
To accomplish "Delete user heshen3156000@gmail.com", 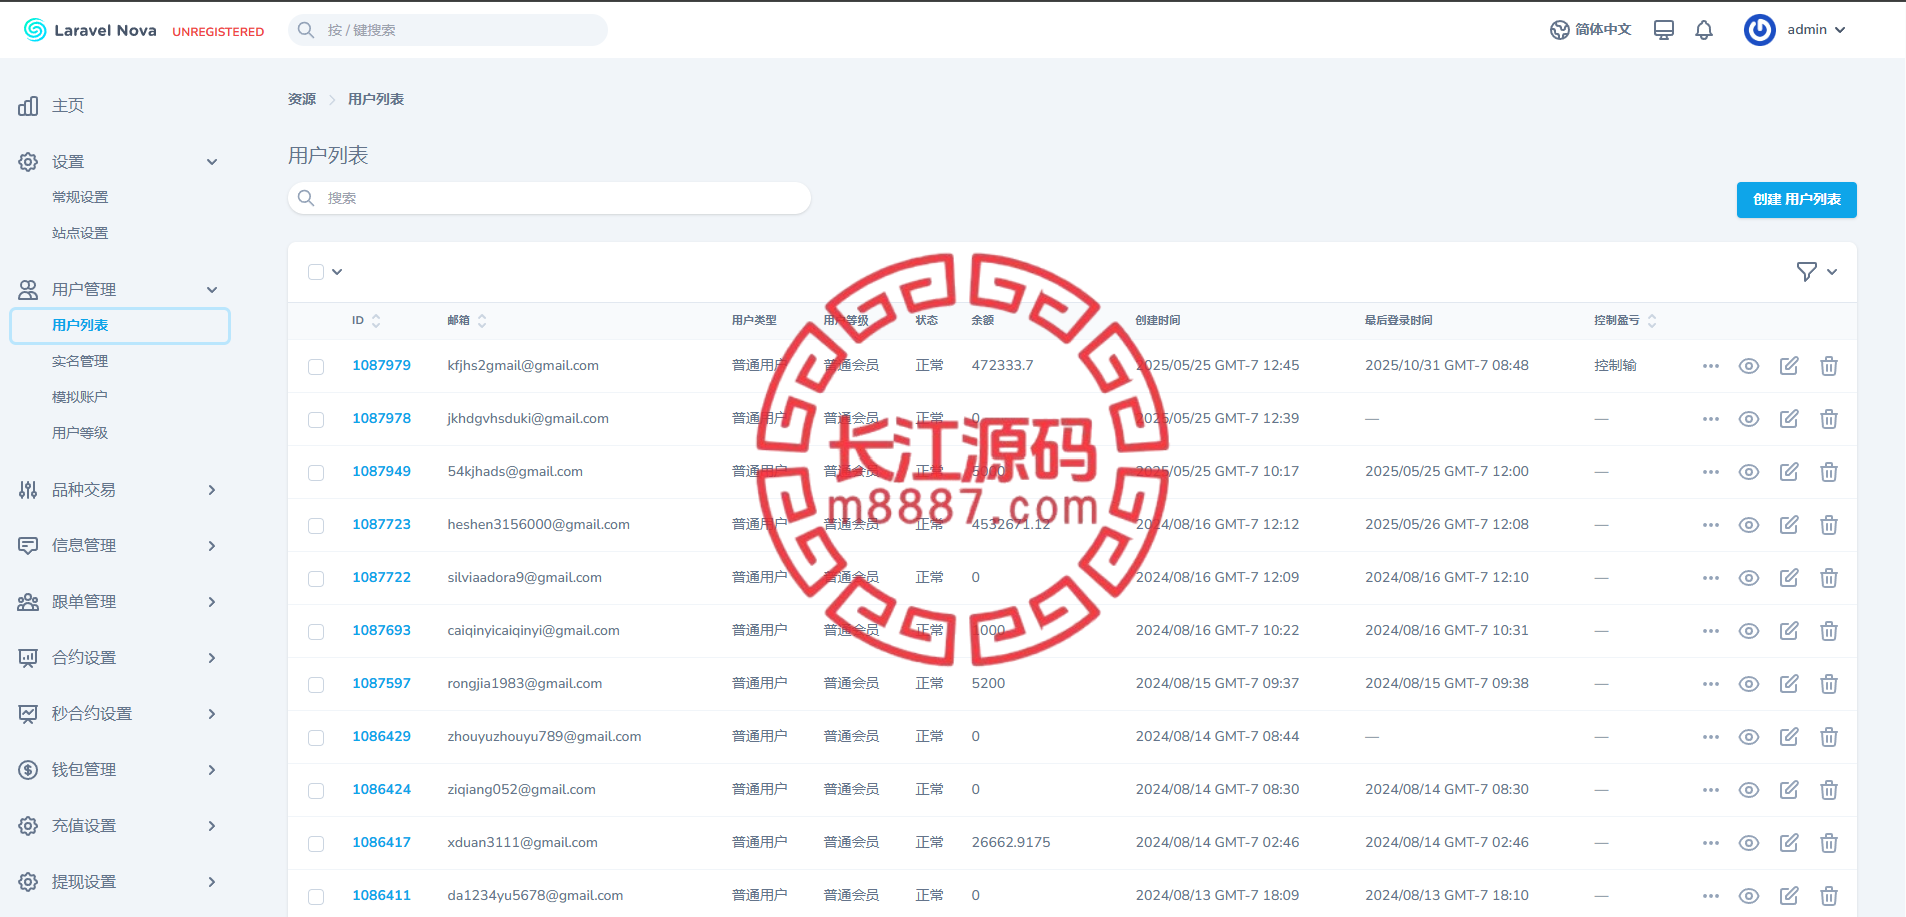I will 1829,525.
